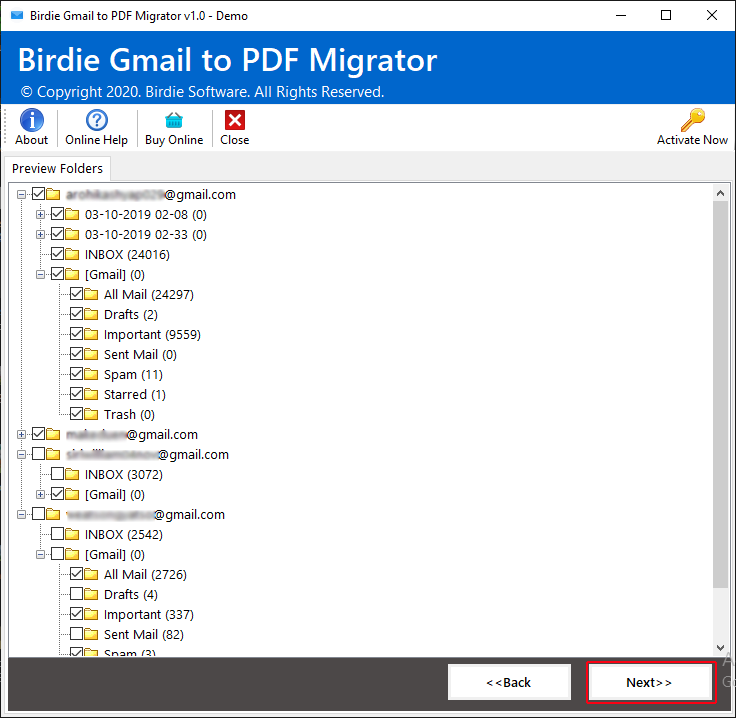
Task: Click the Drafts (2) folder icon
Action: coord(91,314)
